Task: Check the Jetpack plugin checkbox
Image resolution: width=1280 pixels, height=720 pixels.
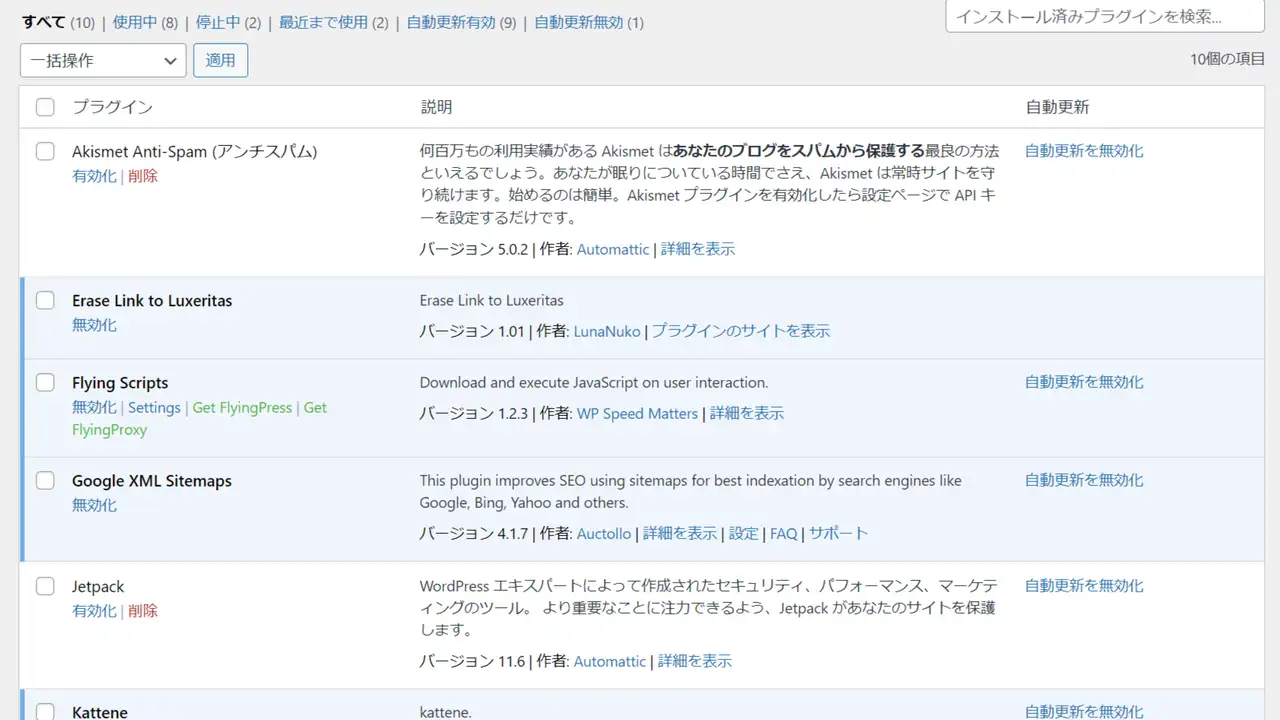Action: click(45, 587)
